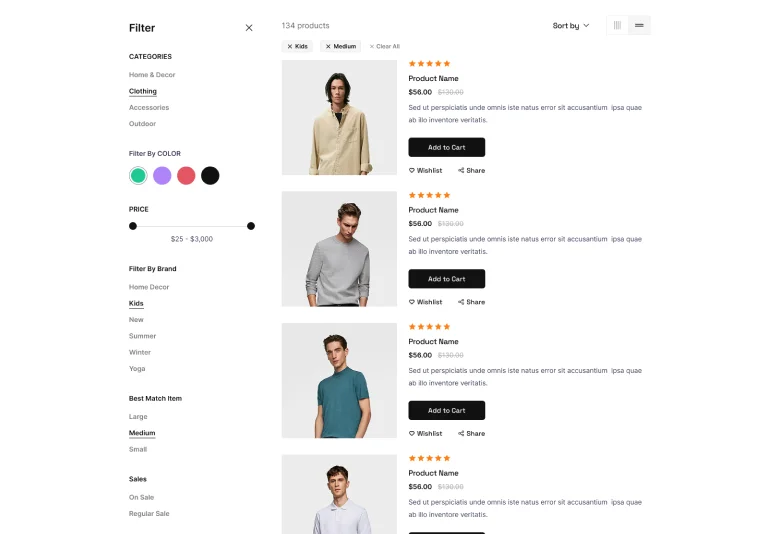Switch to list view layout icon
Screen dimensions: 768x534
[639, 25]
